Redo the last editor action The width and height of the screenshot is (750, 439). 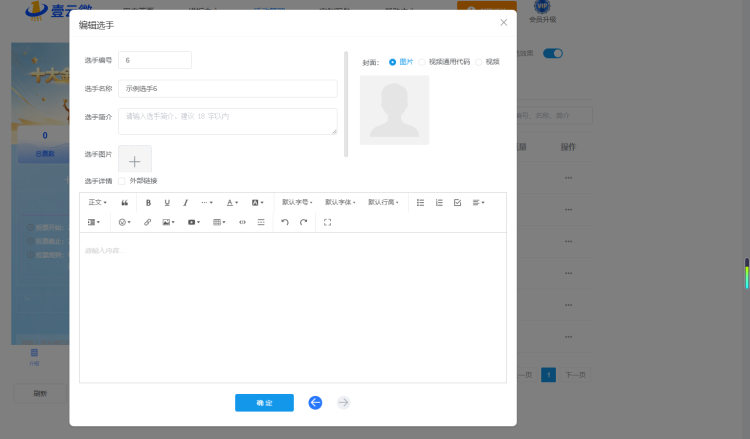(x=303, y=222)
